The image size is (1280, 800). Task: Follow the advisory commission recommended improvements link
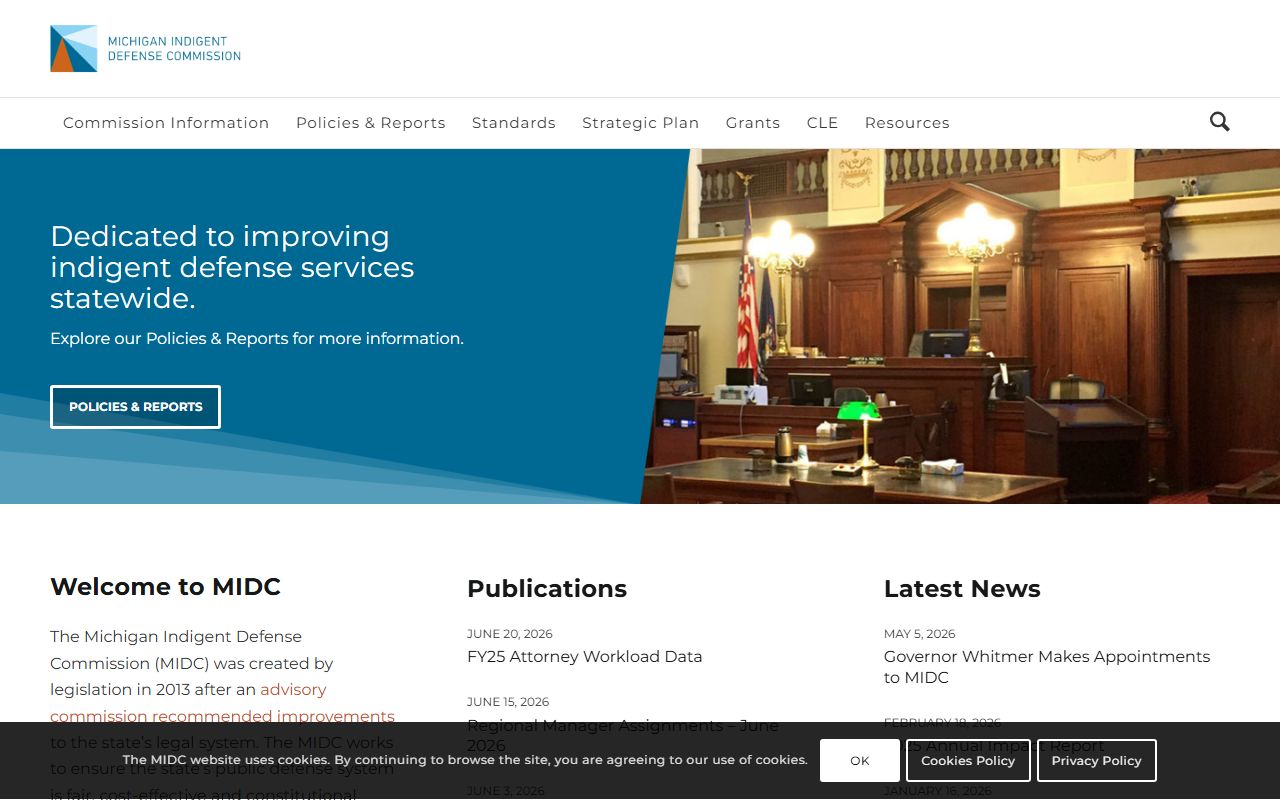tap(222, 703)
